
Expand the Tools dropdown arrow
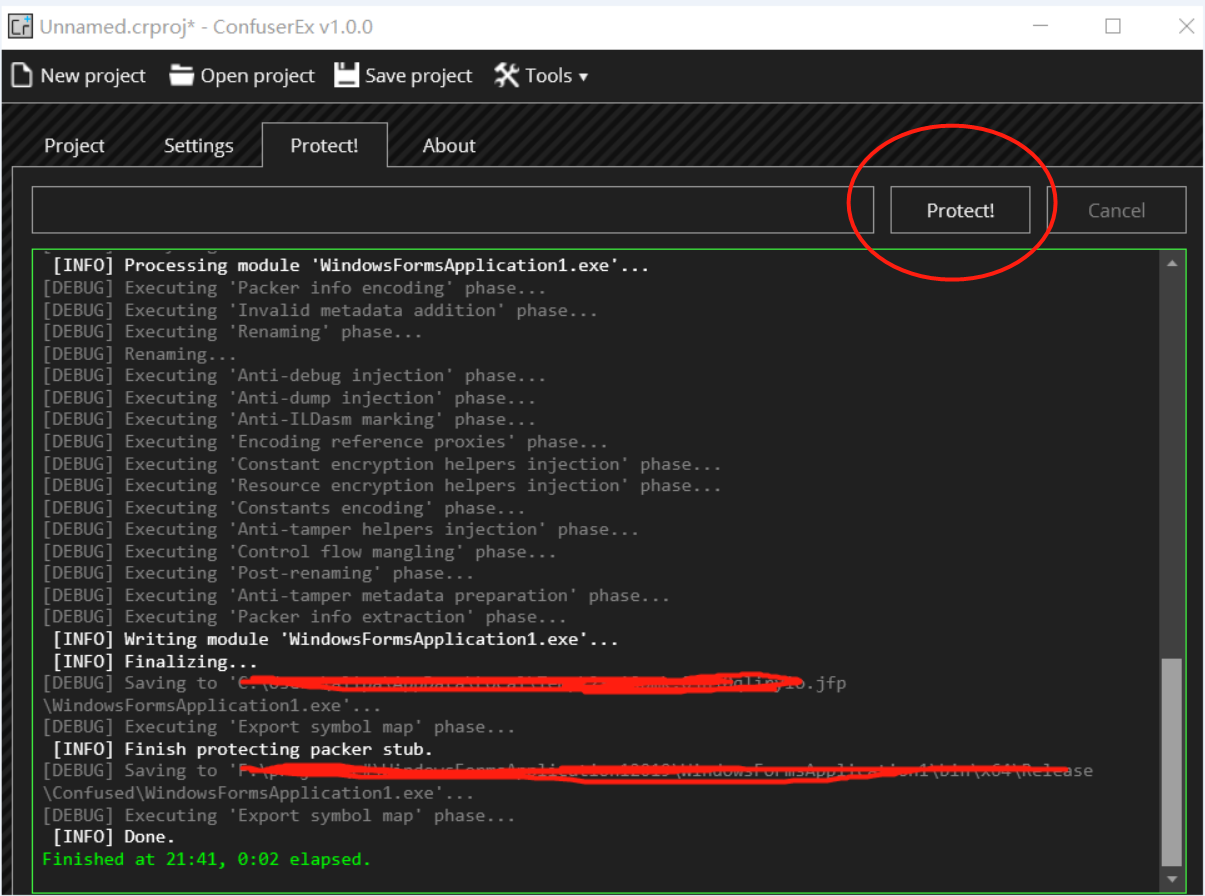(x=583, y=77)
